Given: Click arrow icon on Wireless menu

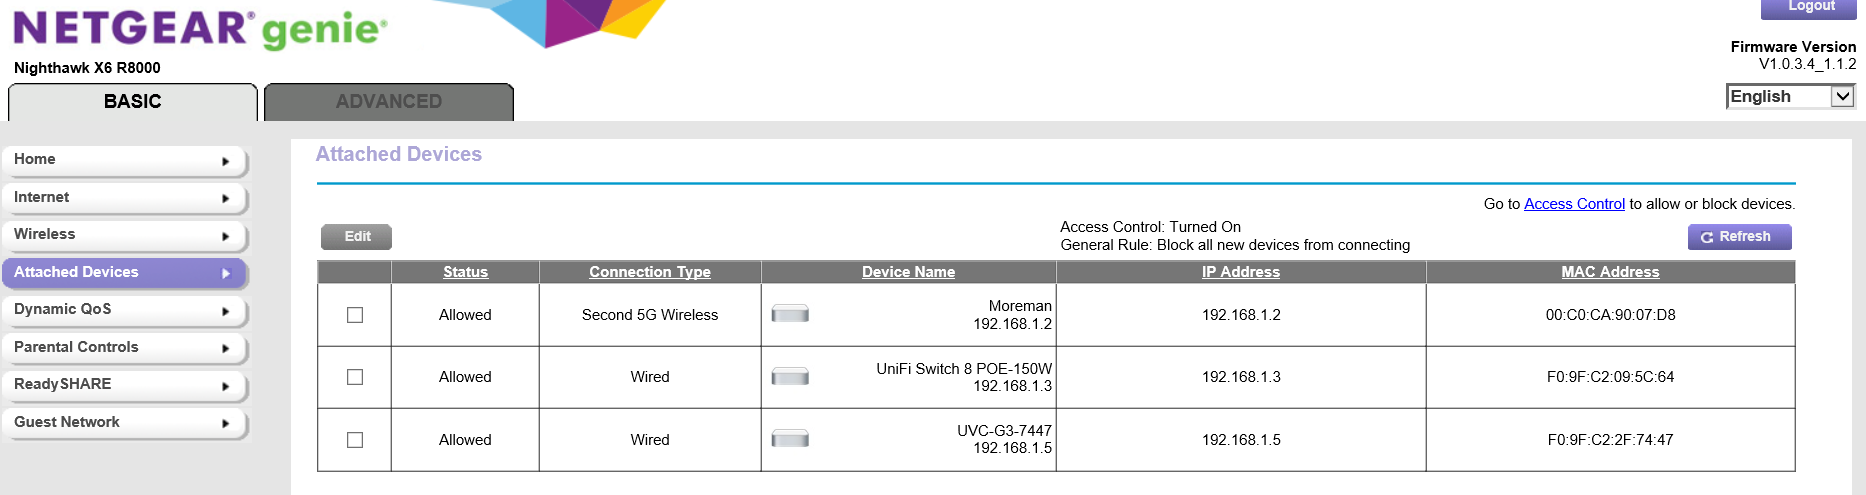Looking at the screenshot, I should [x=226, y=236].
